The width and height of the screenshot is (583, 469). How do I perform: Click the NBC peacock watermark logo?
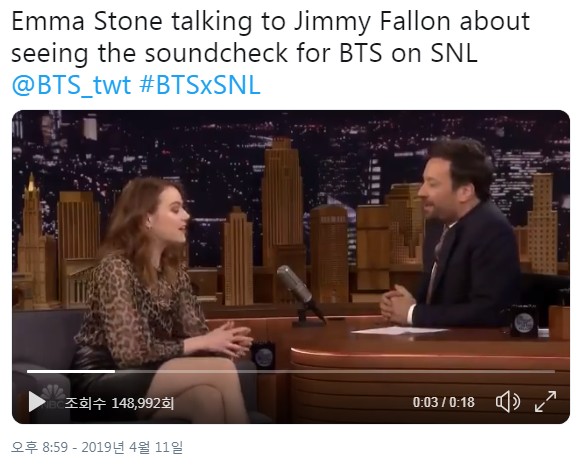(53, 397)
